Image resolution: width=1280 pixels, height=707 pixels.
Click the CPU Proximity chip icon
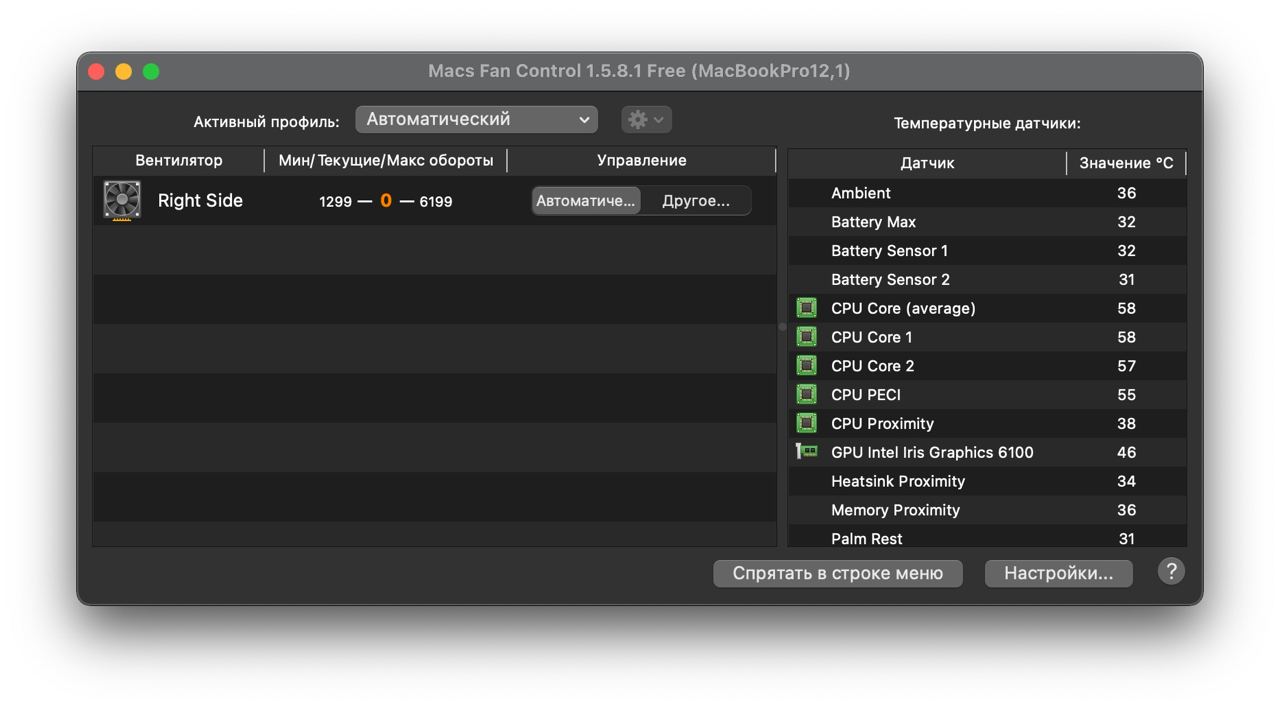tap(806, 423)
